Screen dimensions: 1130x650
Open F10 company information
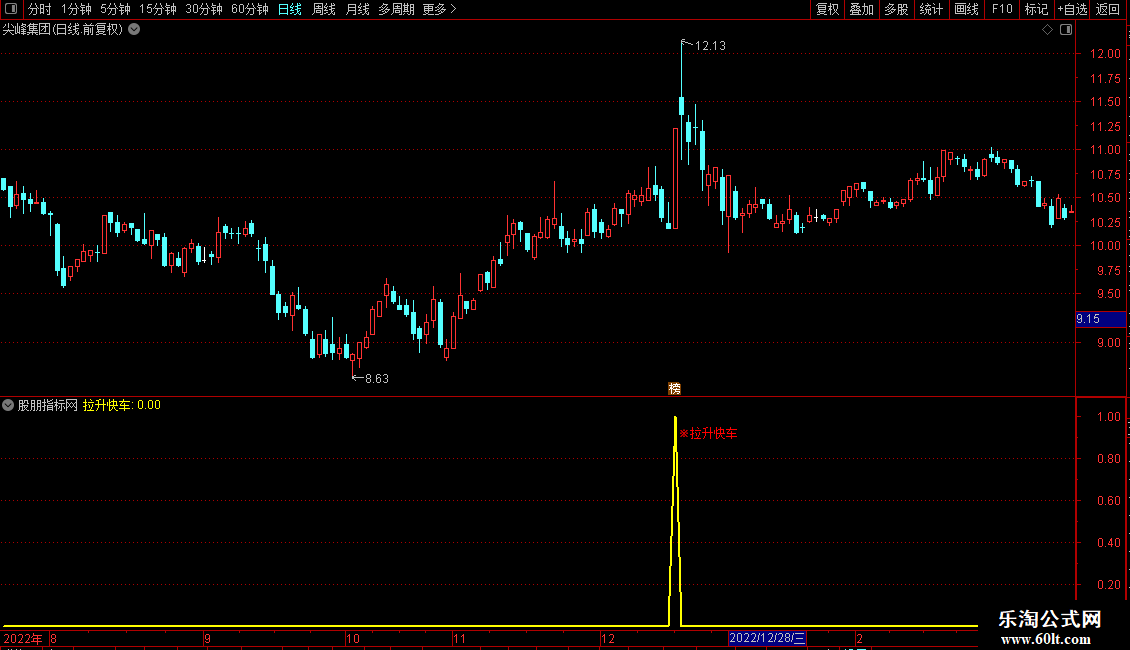pyautogui.click(x=1002, y=9)
